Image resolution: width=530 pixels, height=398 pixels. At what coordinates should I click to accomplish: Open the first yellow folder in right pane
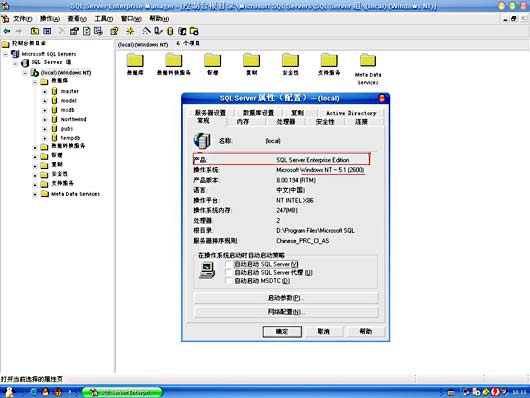click(135, 61)
